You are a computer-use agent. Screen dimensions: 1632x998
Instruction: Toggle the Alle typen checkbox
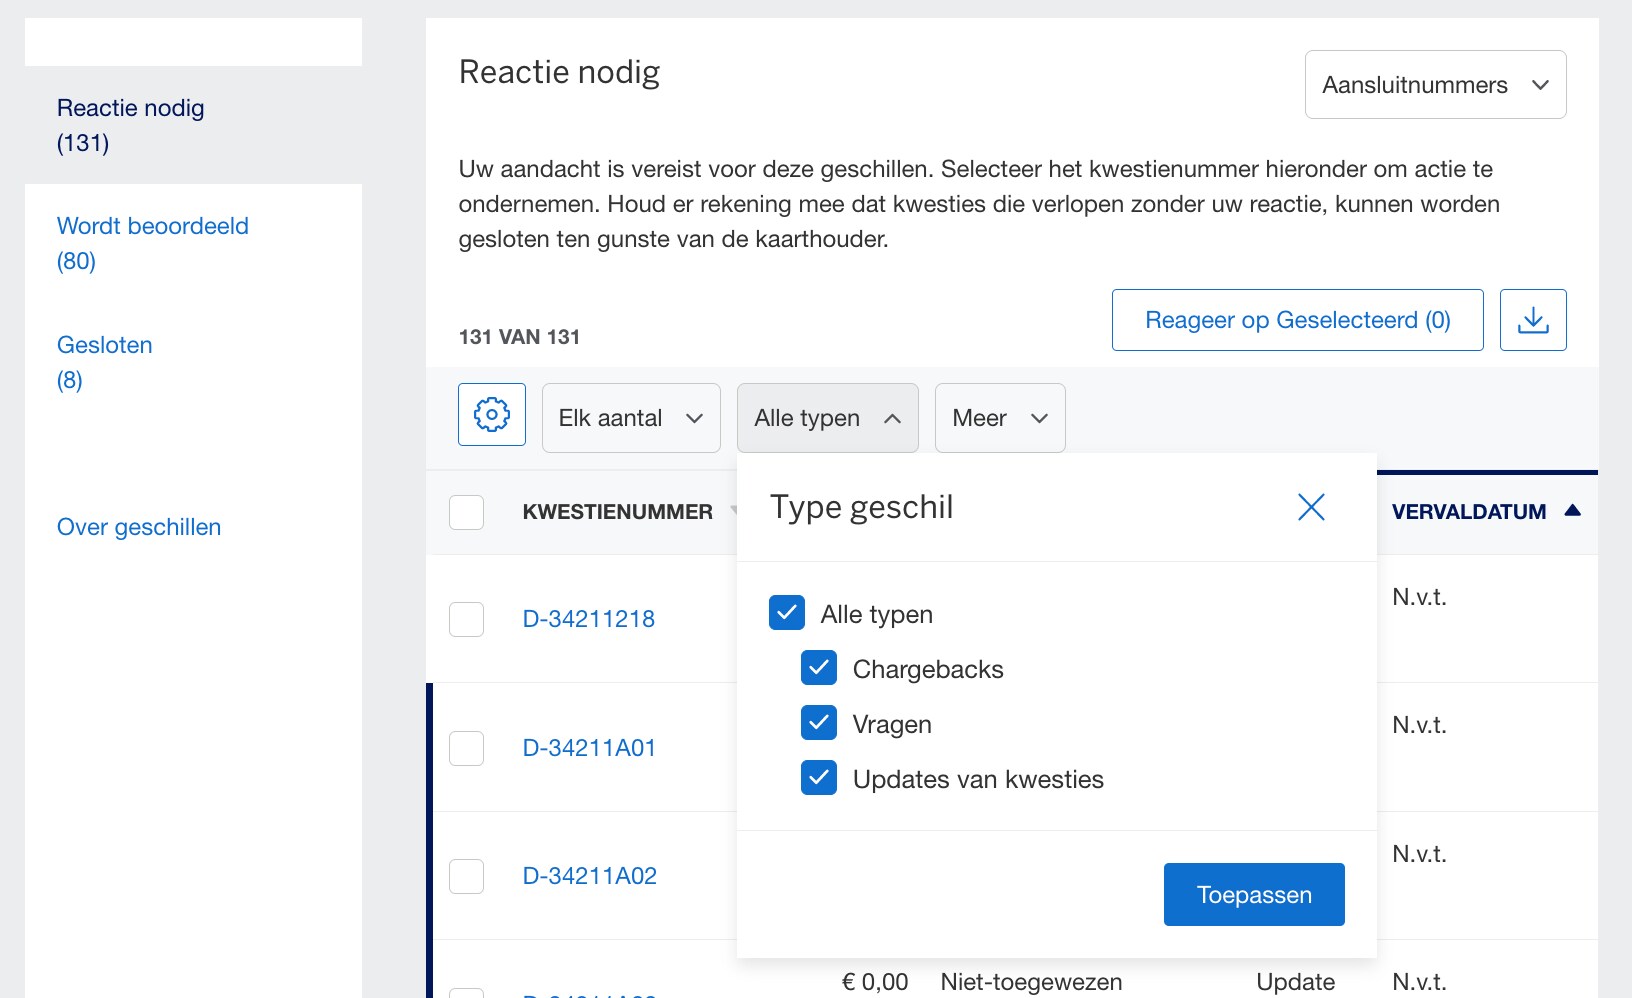[787, 613]
